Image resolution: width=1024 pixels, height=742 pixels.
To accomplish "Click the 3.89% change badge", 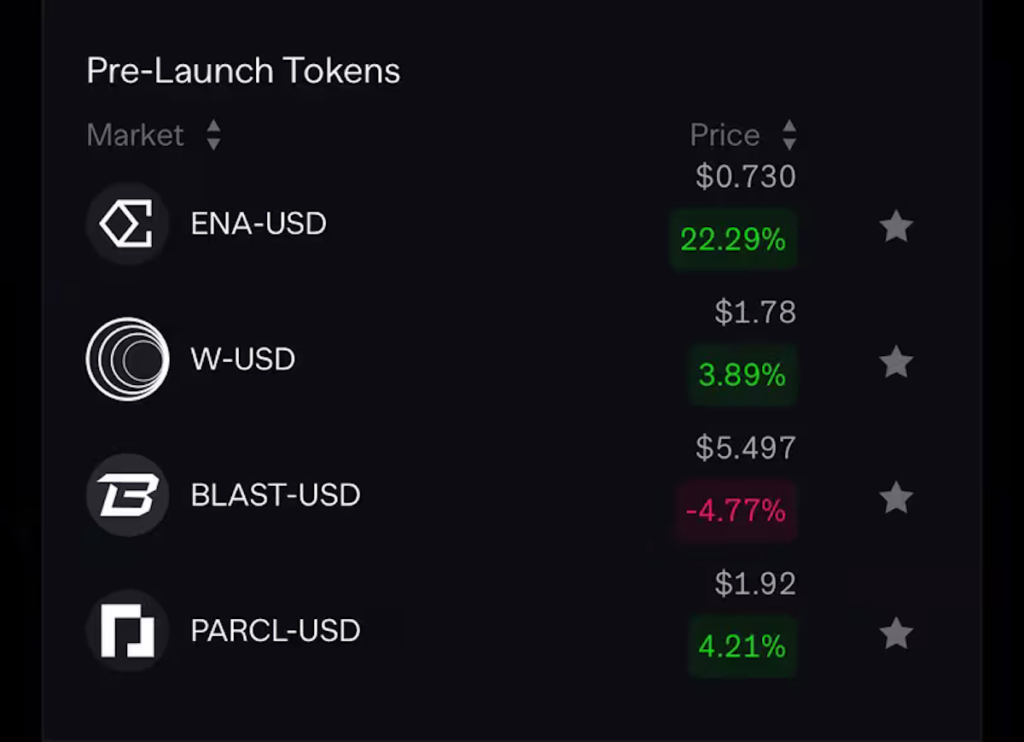I will [x=742, y=375].
